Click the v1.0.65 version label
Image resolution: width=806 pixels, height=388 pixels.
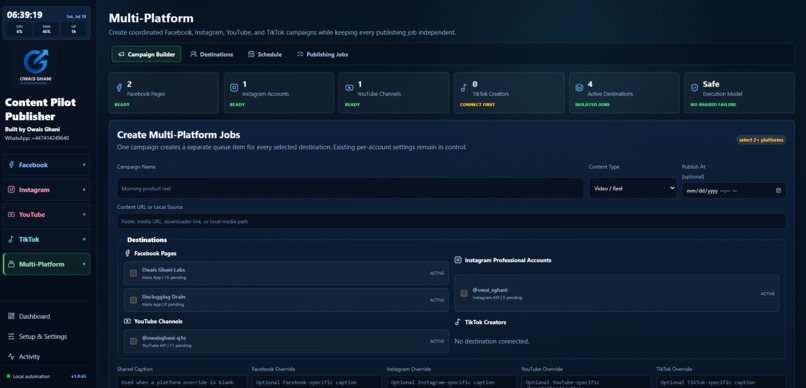pyautogui.click(x=79, y=377)
